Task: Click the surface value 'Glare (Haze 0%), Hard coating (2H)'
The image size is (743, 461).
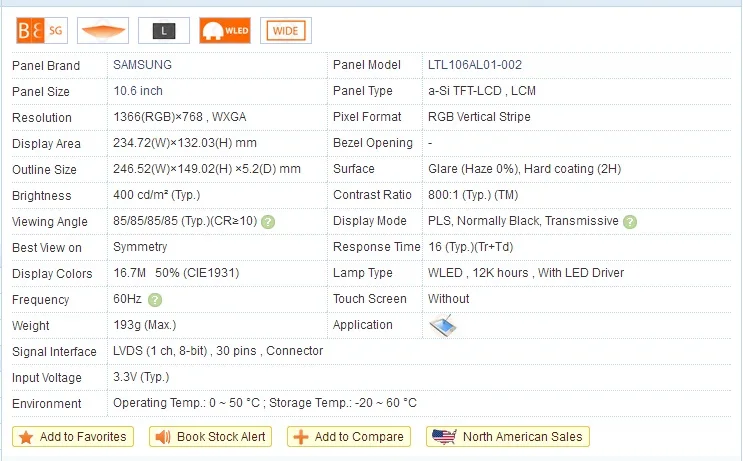Action: [525, 169]
